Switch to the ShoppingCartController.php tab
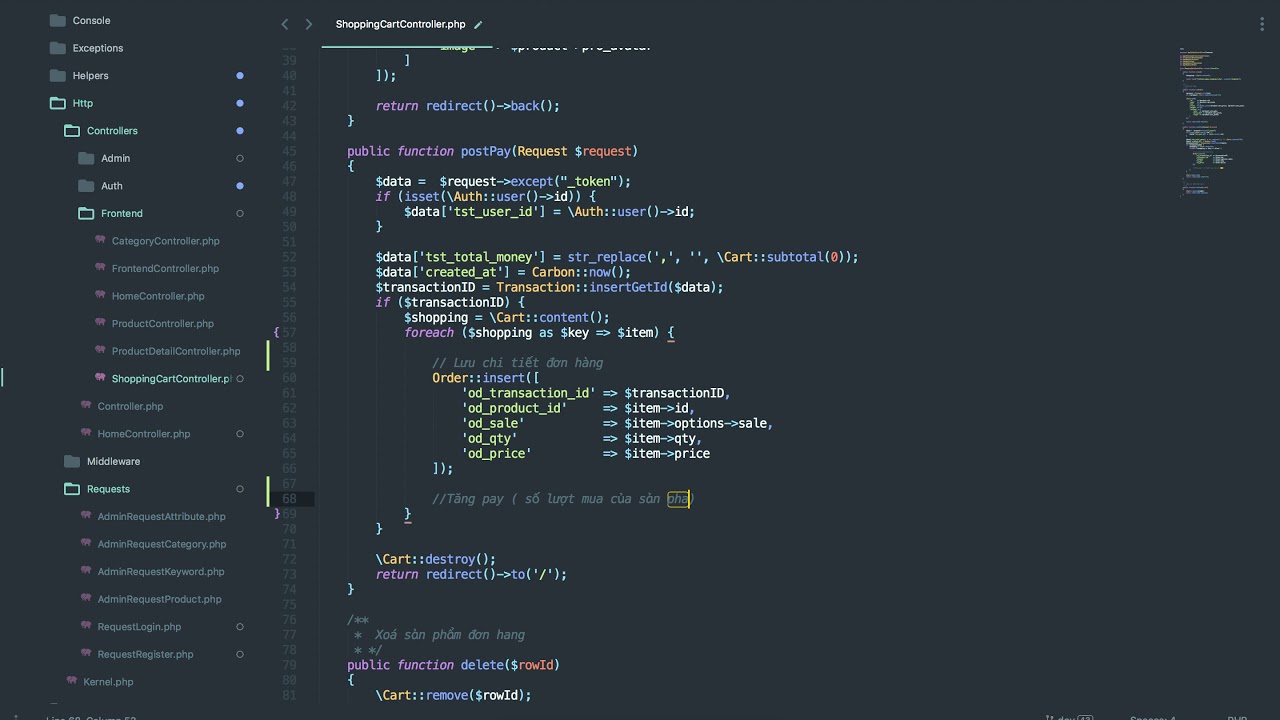 click(400, 24)
